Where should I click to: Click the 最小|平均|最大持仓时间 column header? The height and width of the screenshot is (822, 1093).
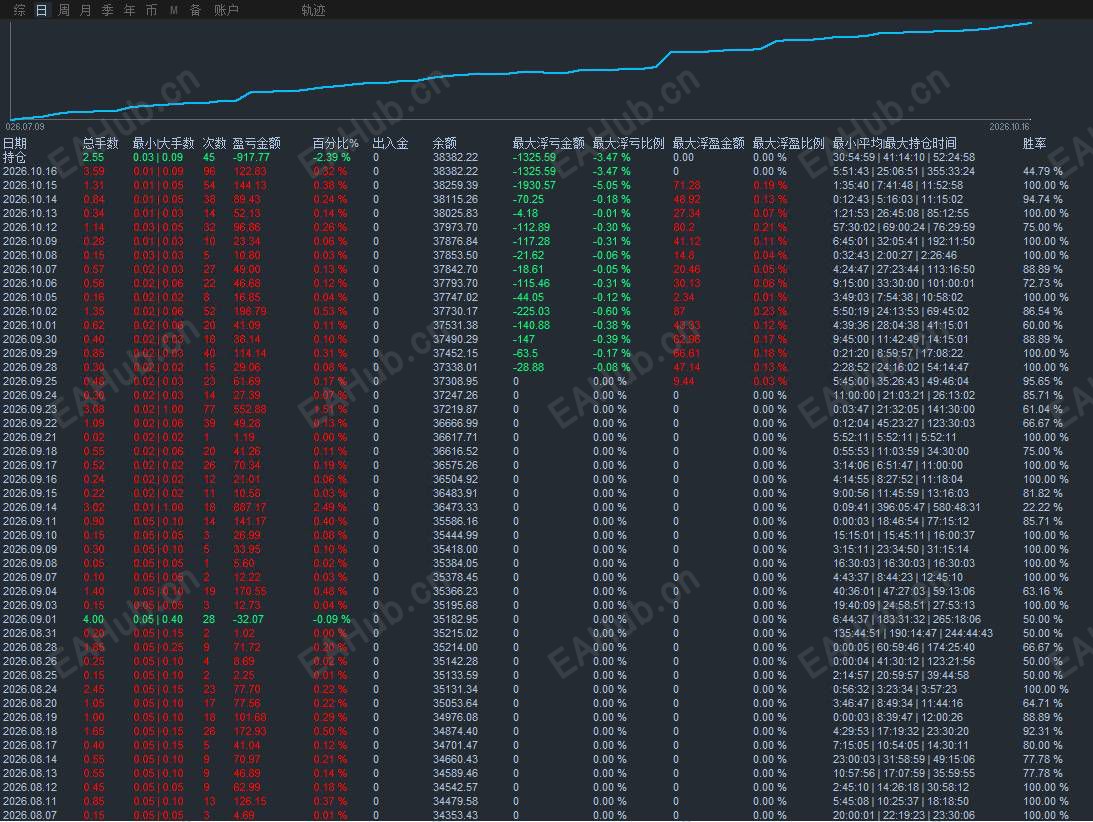[x=894, y=144]
